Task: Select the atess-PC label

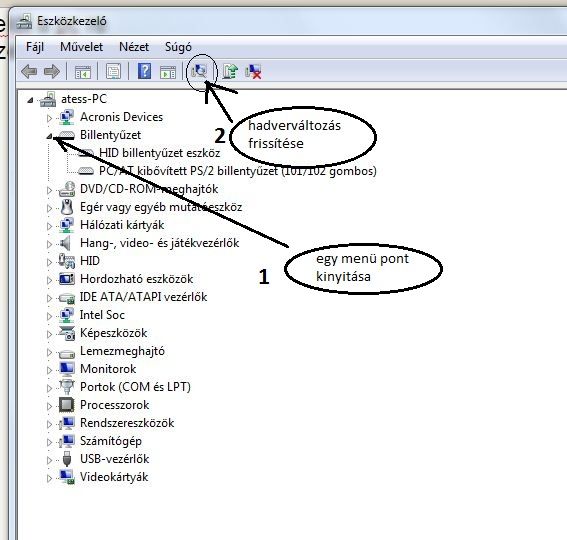Action: [84, 99]
